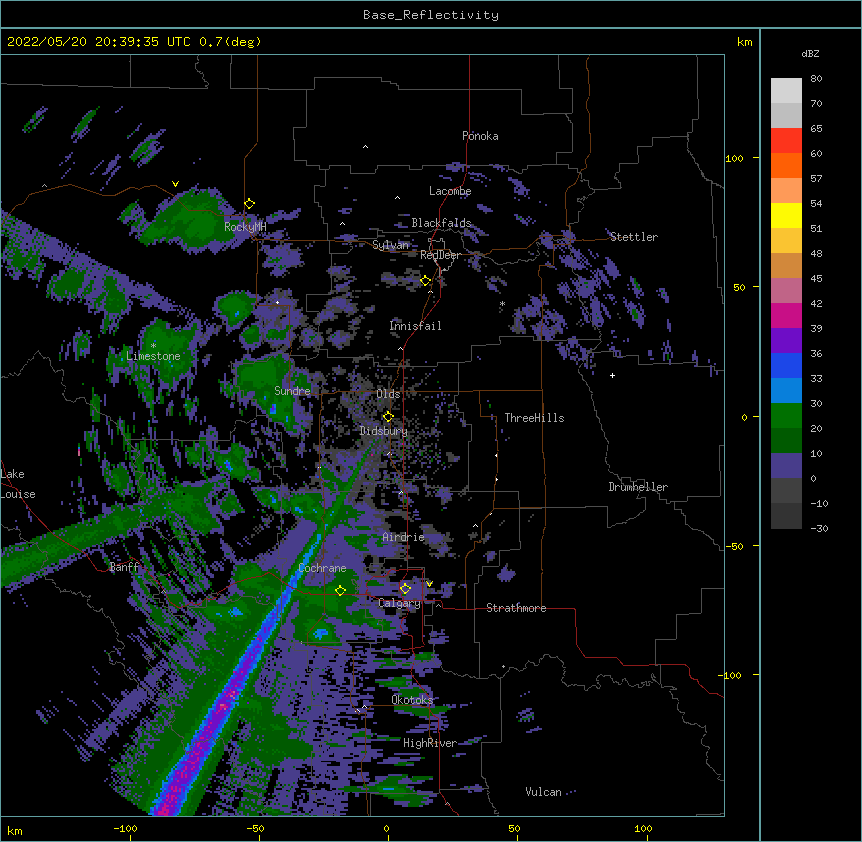Click the Calgary city label
Viewport: 862px width, 842px height.
tap(399, 603)
